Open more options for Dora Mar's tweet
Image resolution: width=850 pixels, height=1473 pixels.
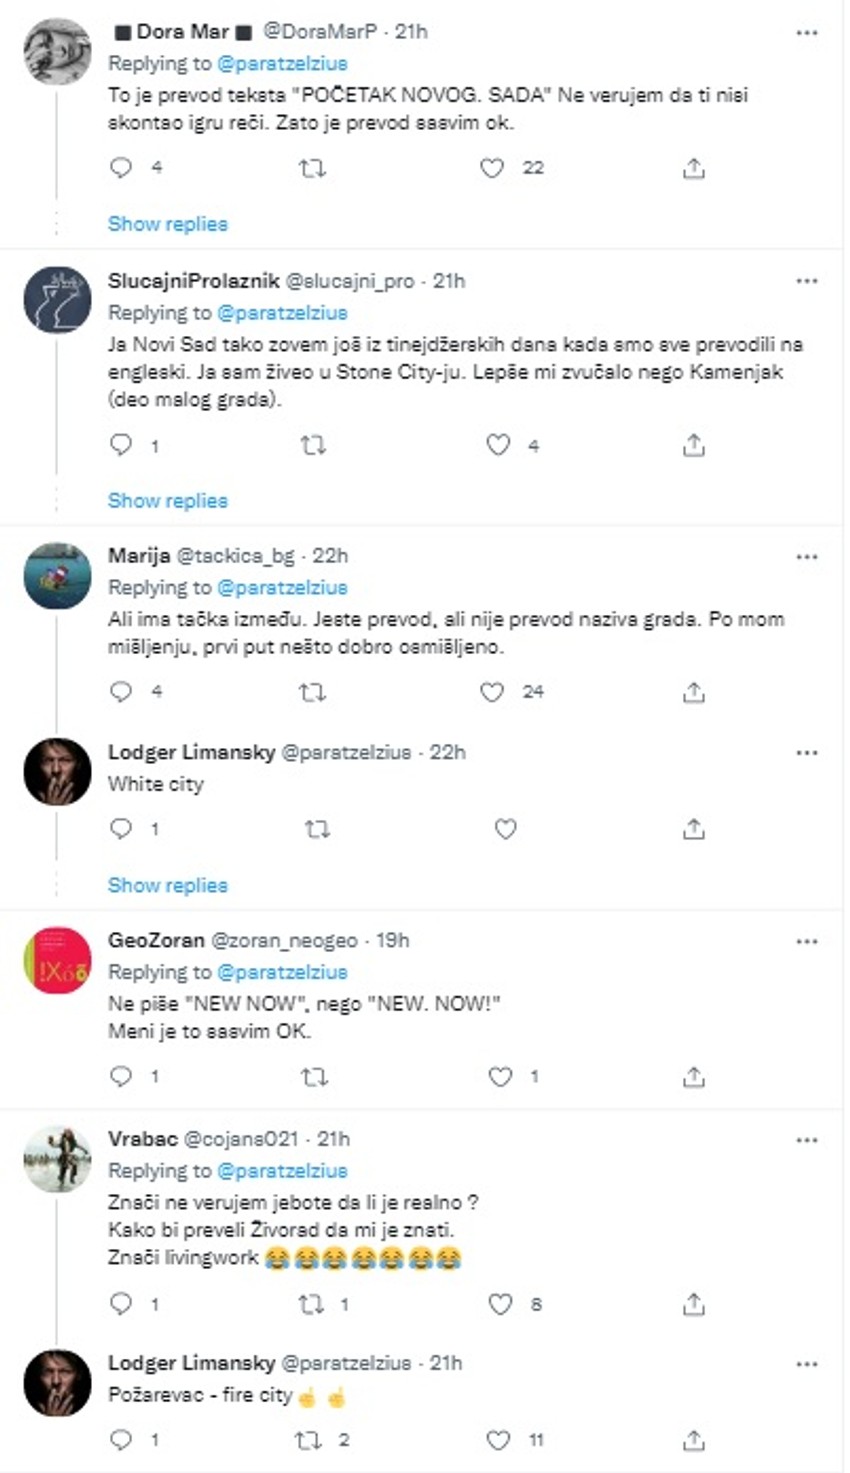click(807, 33)
